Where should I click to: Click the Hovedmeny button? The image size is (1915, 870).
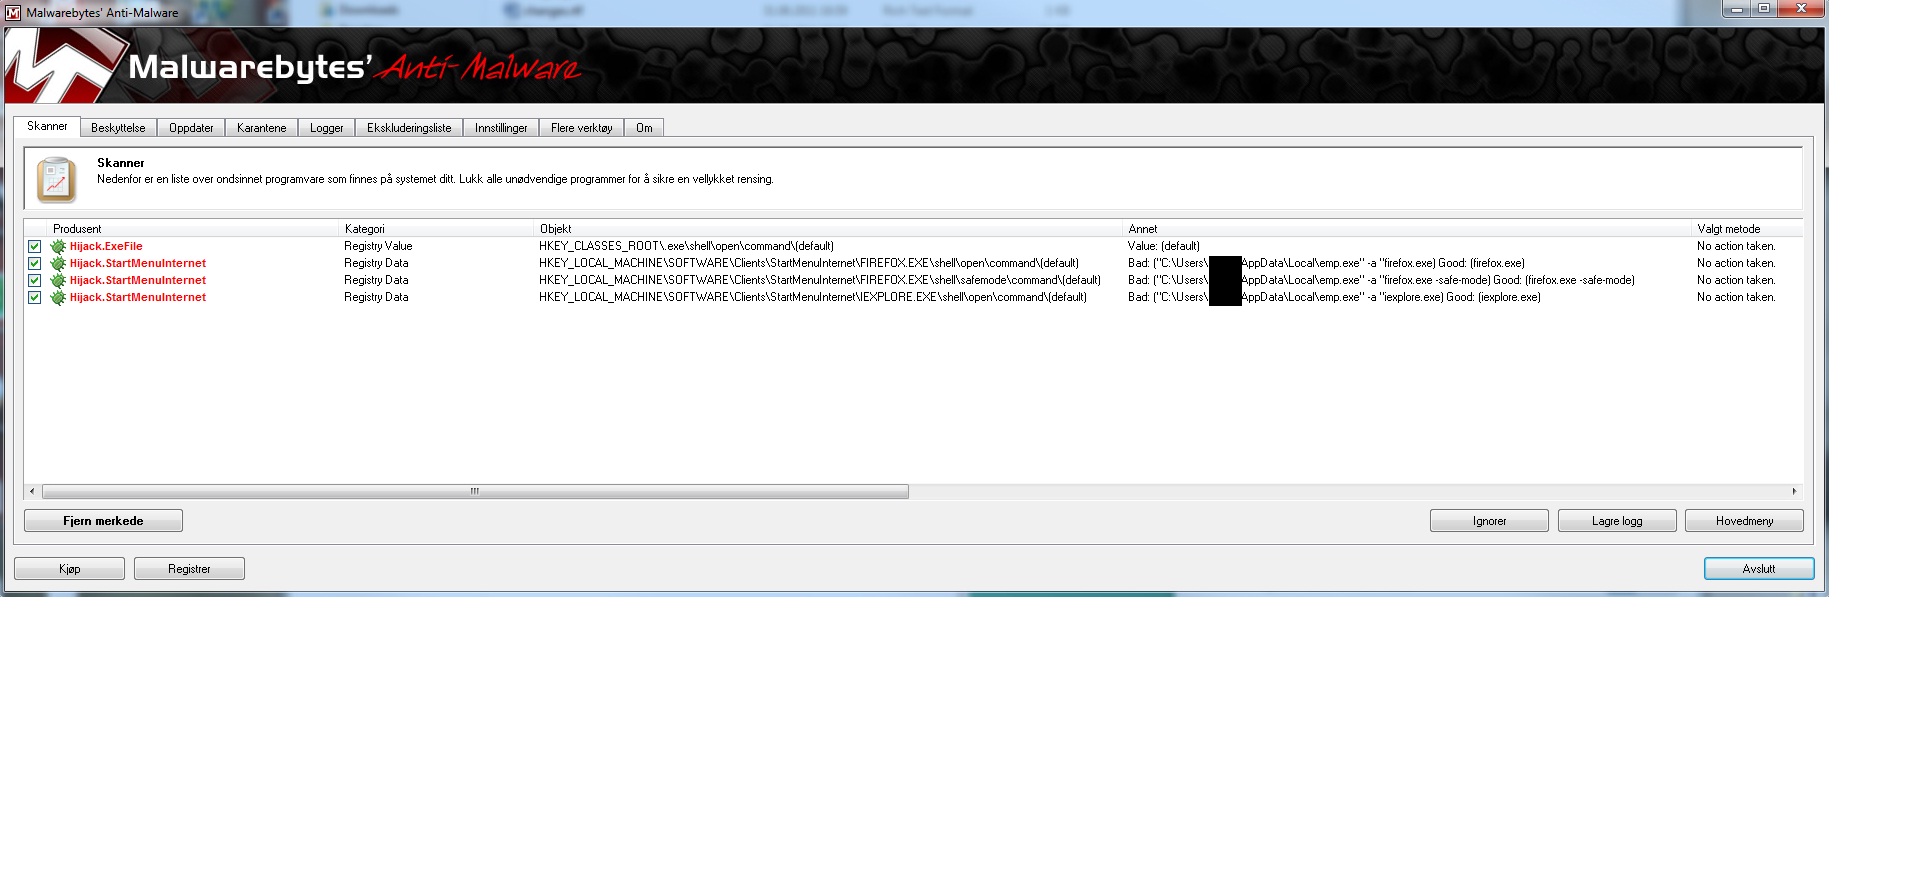click(x=1744, y=521)
